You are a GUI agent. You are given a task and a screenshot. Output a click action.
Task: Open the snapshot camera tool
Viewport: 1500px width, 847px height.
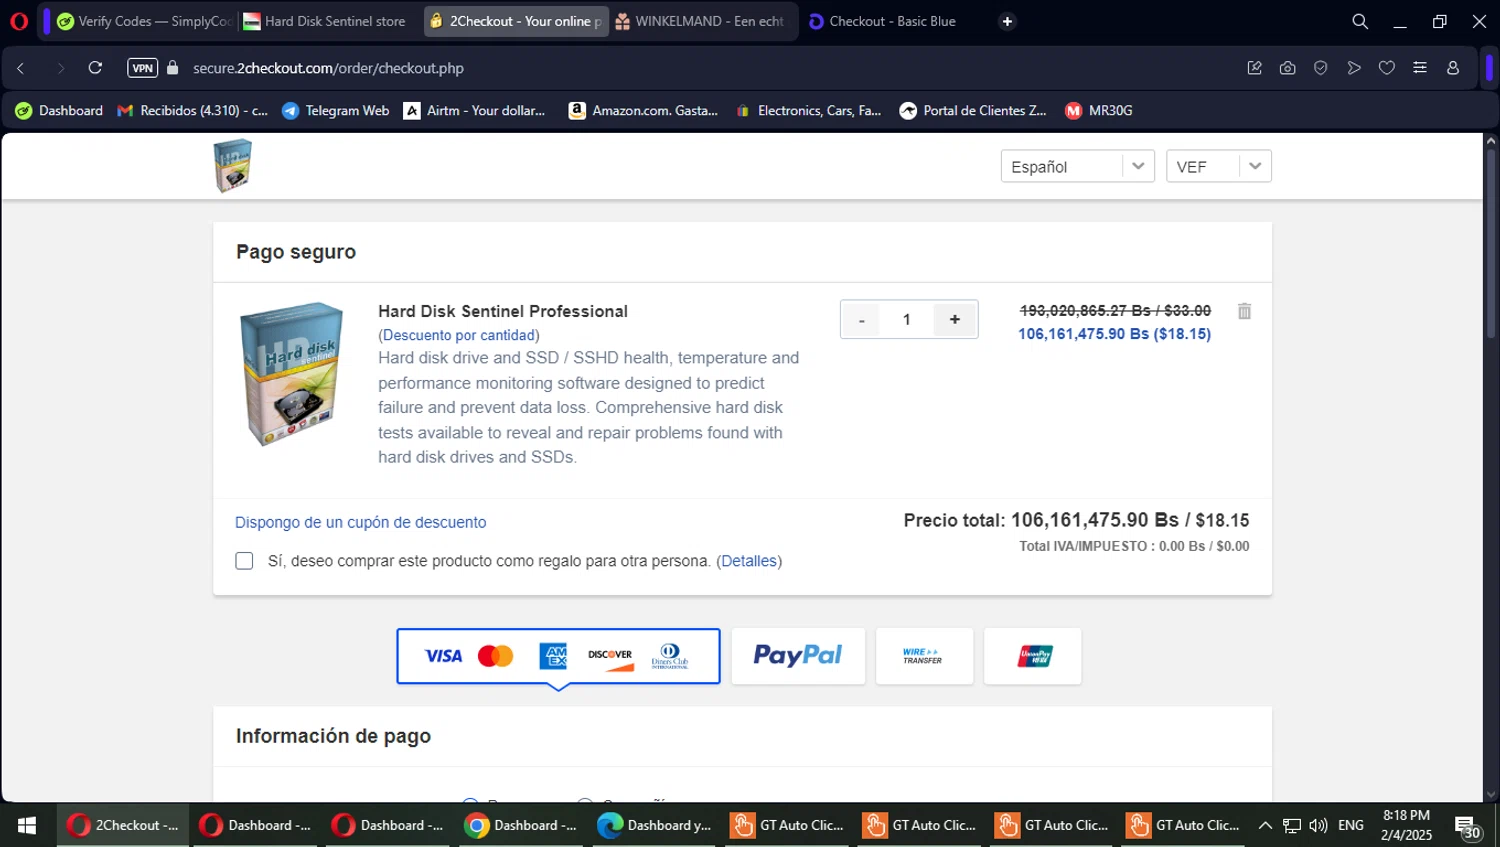(1288, 68)
